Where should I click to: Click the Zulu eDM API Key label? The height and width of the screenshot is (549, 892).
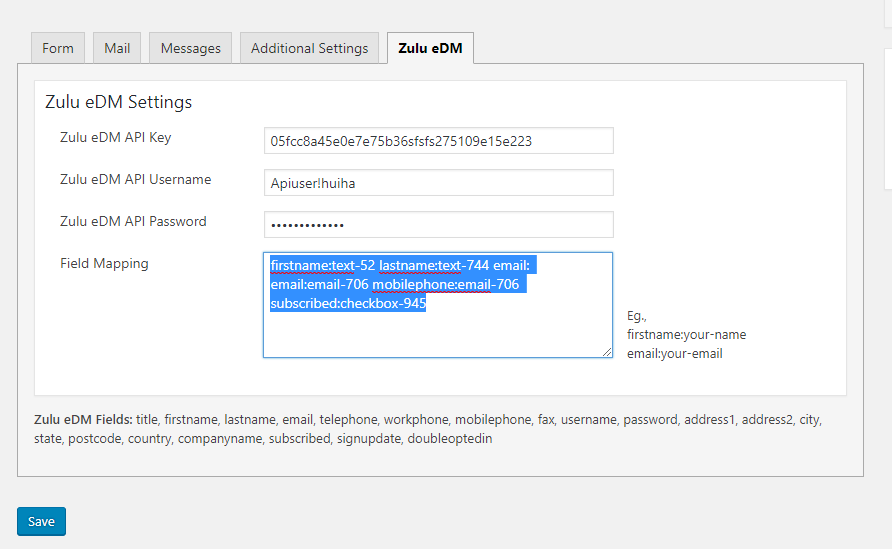tap(115, 138)
